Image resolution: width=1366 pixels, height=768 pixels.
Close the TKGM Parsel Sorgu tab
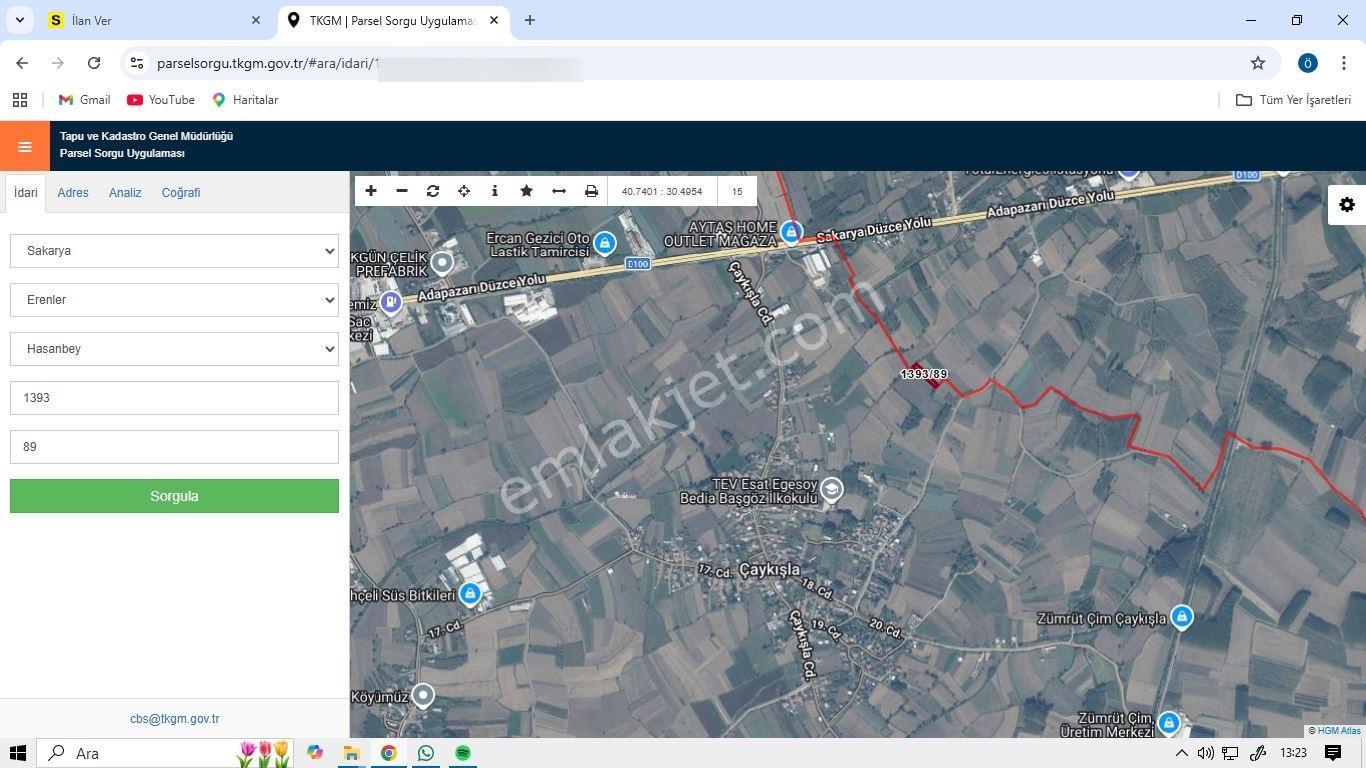pos(494,20)
